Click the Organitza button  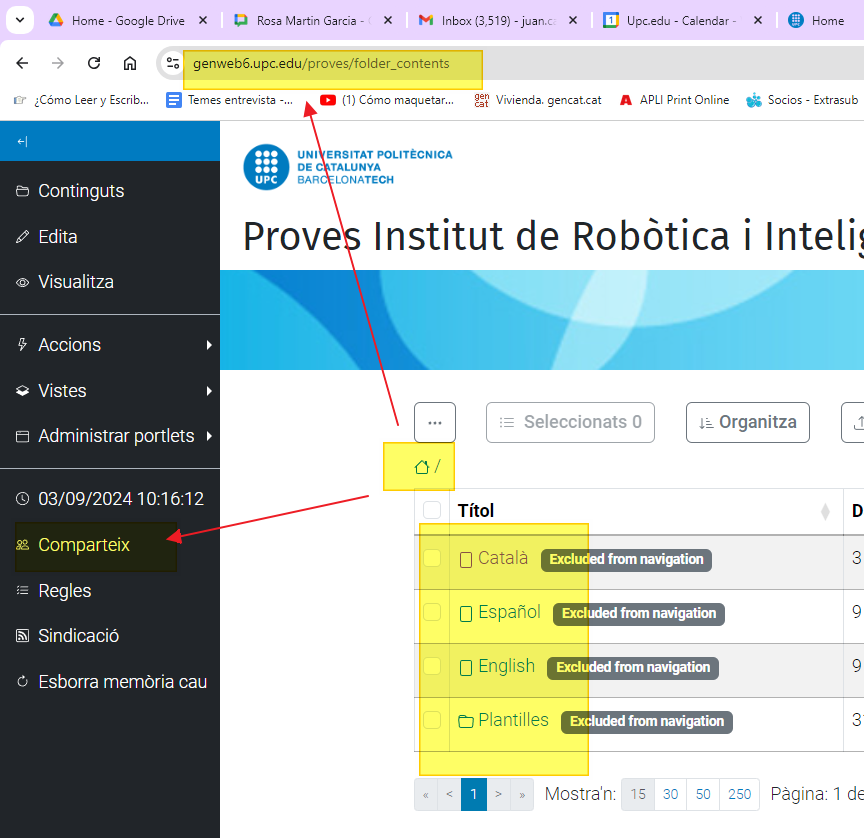748,422
